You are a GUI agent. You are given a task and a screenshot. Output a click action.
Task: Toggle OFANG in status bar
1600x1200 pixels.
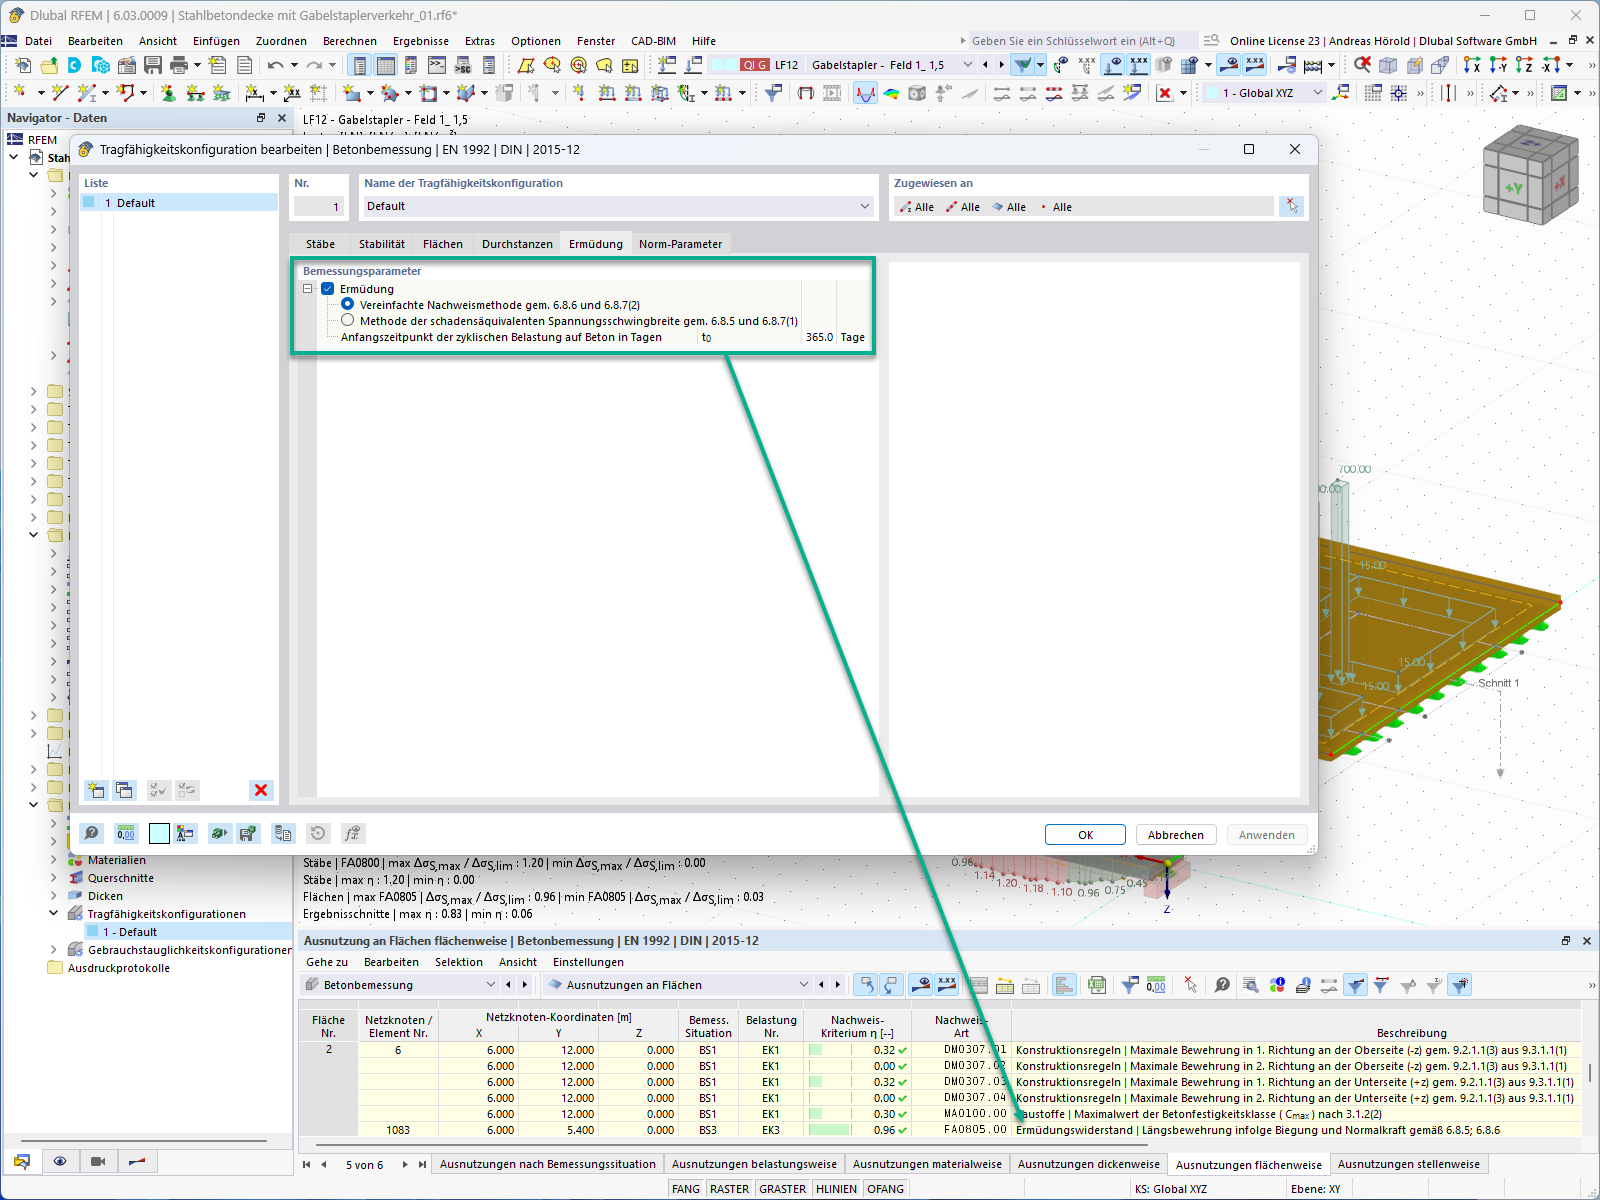(885, 1189)
